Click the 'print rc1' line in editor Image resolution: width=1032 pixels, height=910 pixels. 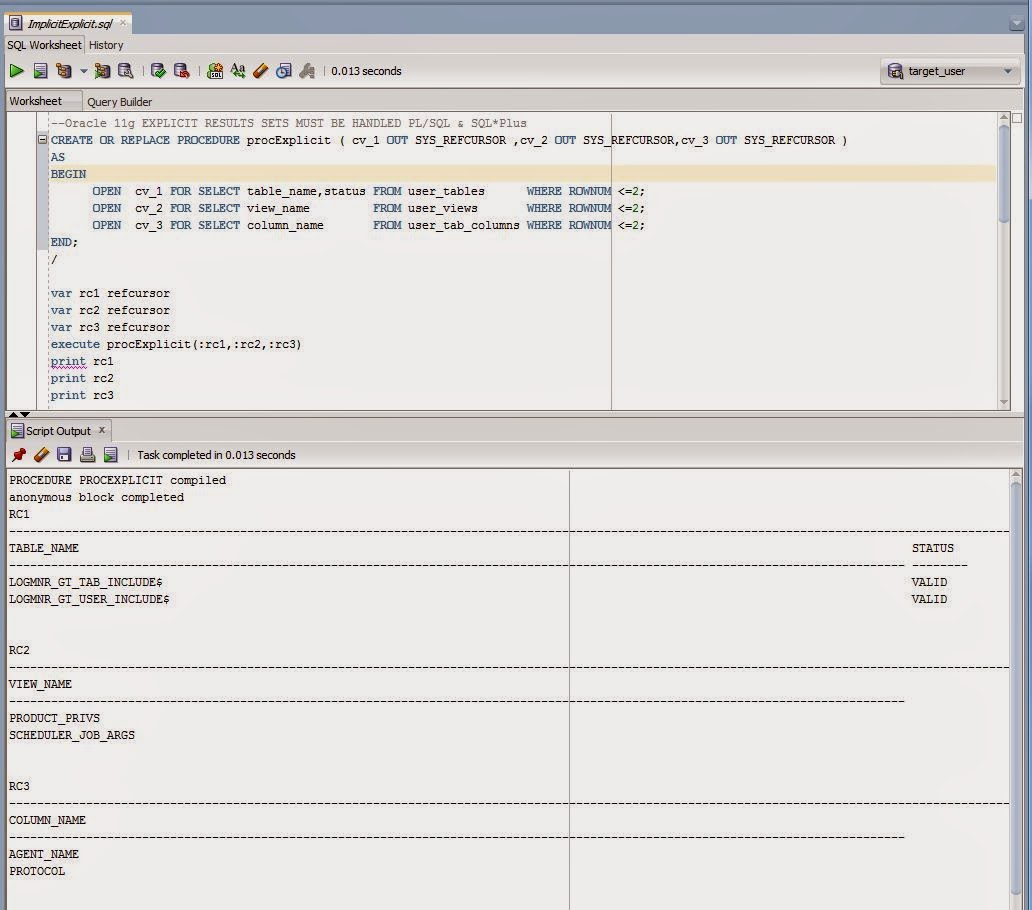pos(82,361)
